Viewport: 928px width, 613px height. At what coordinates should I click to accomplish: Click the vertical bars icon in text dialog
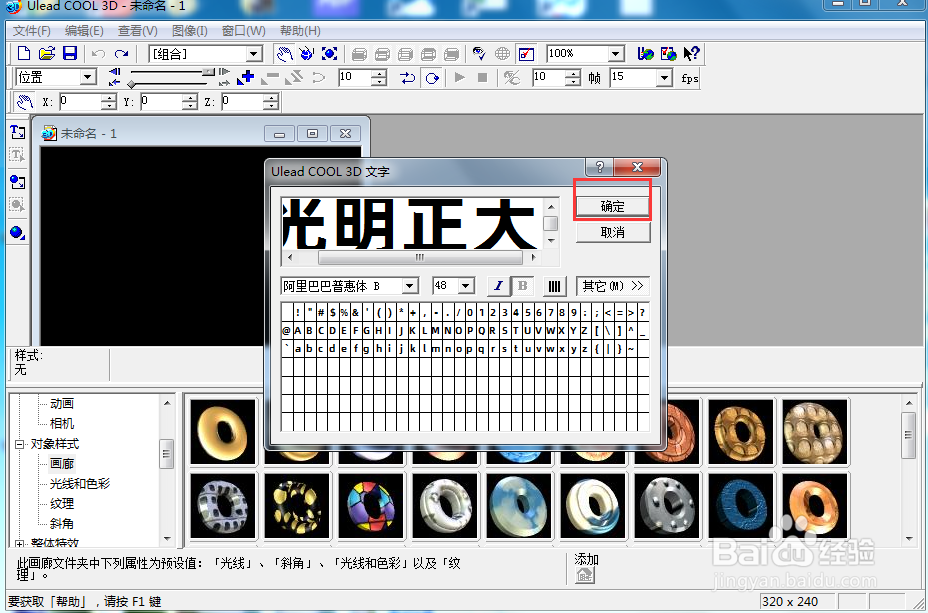coord(554,286)
